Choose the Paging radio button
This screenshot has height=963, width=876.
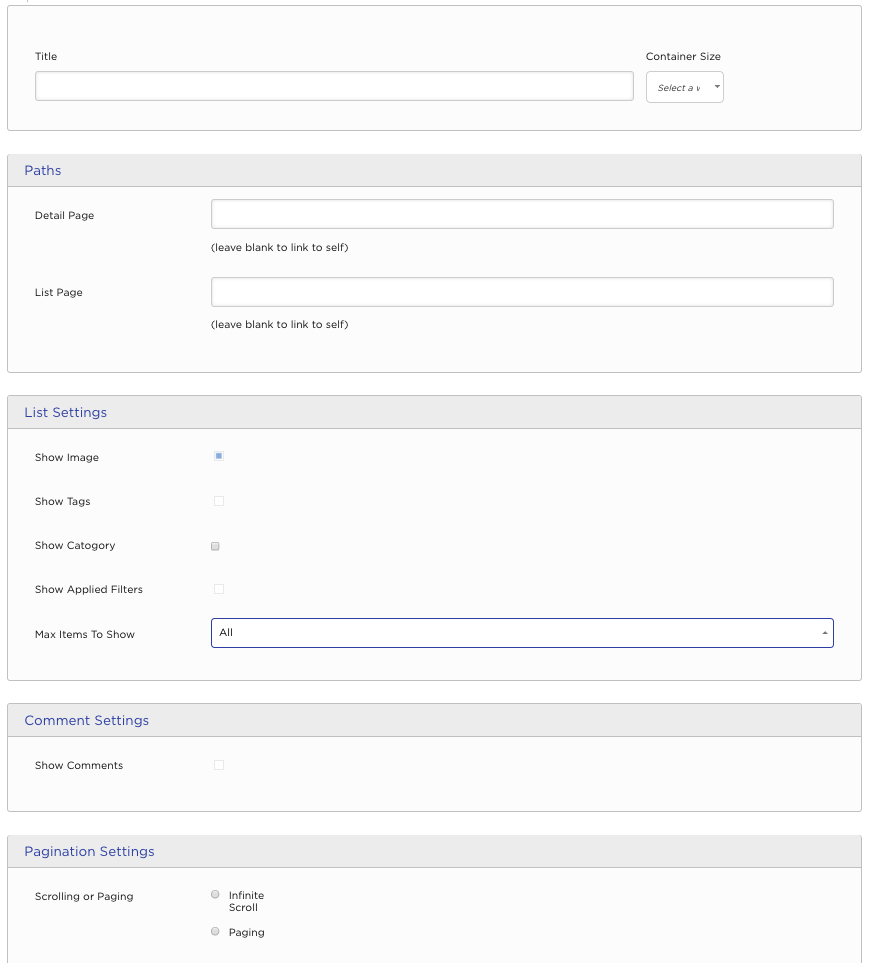tap(215, 931)
